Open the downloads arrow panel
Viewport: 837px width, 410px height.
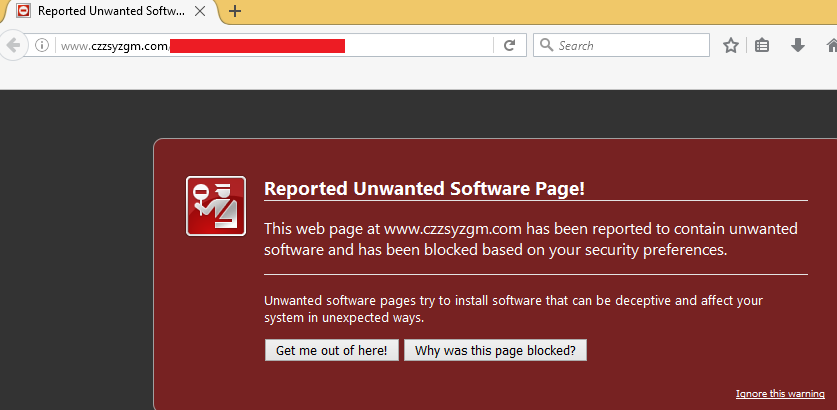(x=797, y=45)
